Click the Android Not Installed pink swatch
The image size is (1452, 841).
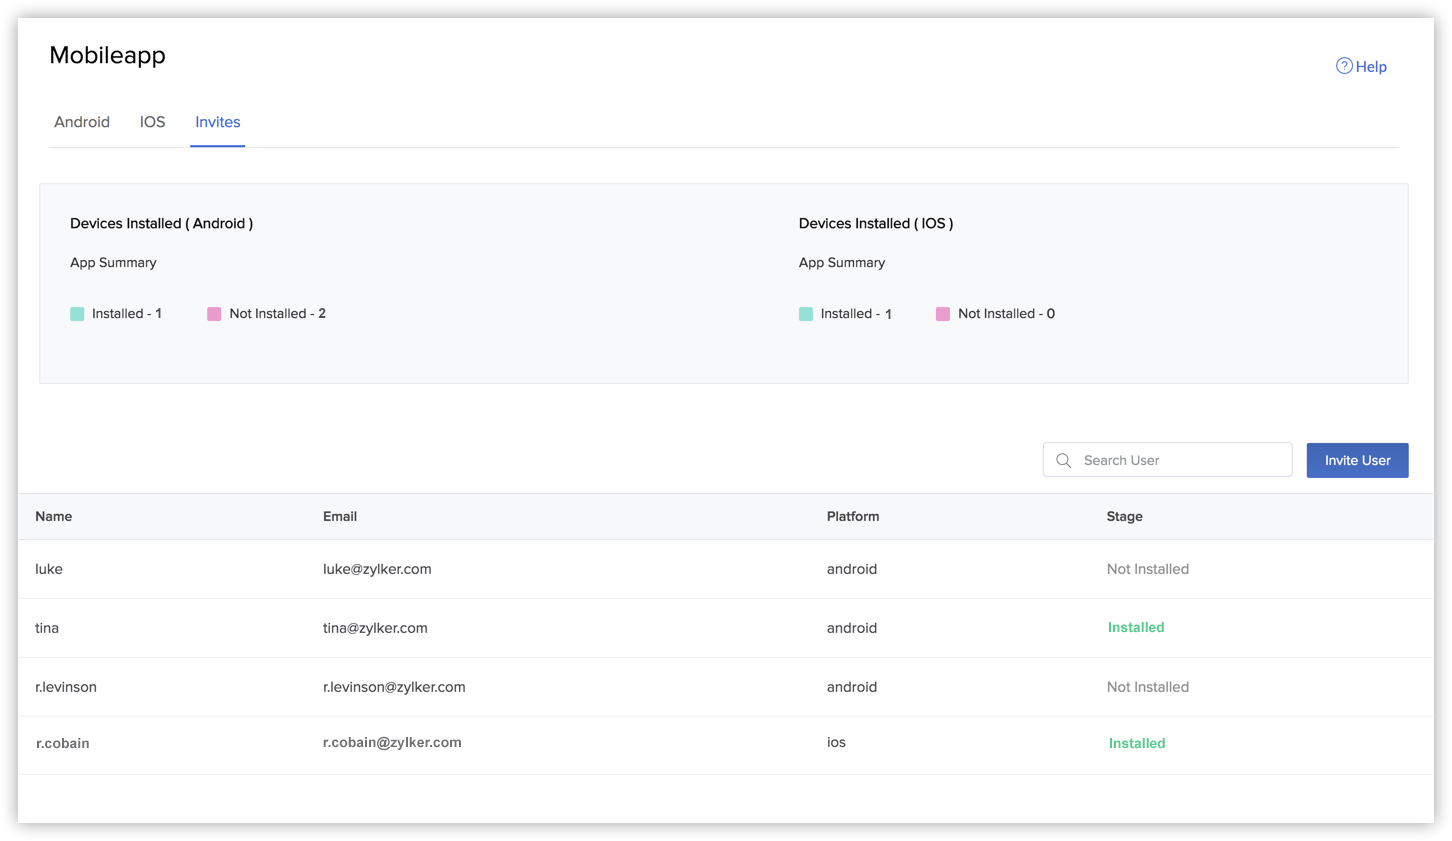[214, 314]
